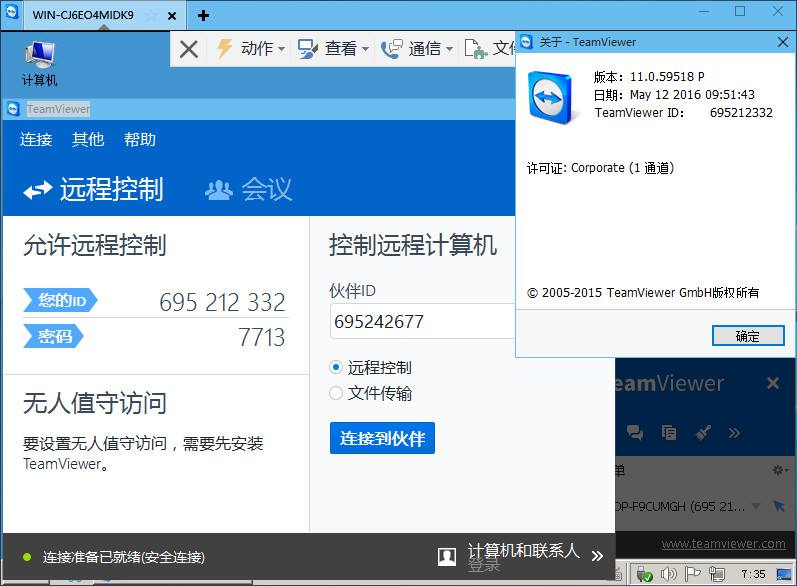The image size is (797, 586).
Task: Expand more tools chevron in TeamViewer panel
Action: point(734,433)
